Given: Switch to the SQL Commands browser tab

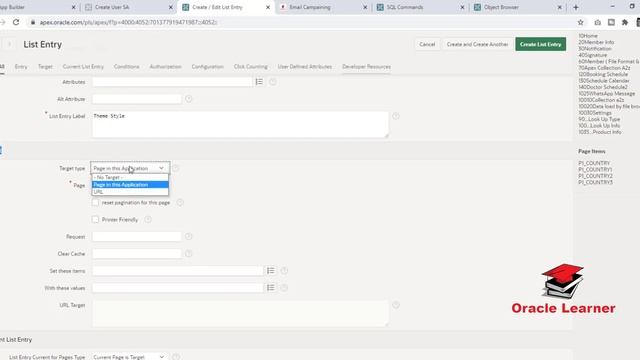Looking at the screenshot, I should [421, 7].
